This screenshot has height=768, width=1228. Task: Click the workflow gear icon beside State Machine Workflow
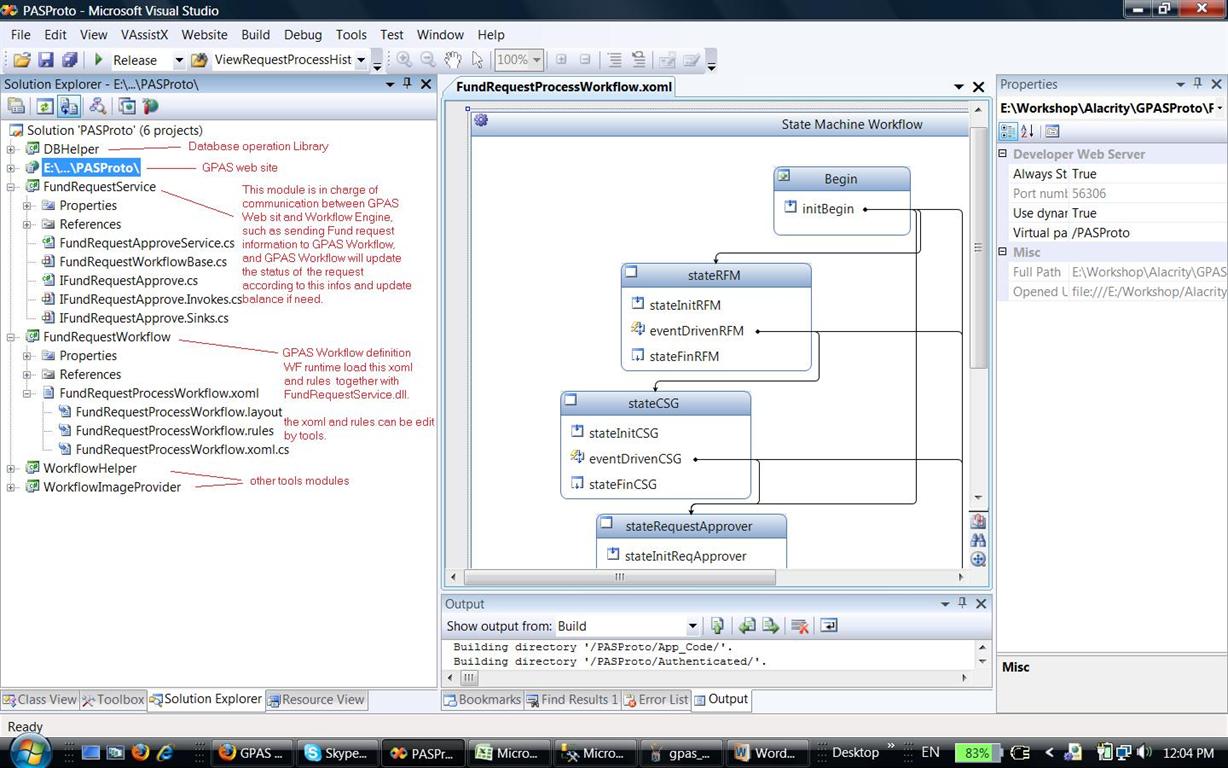tap(481, 121)
